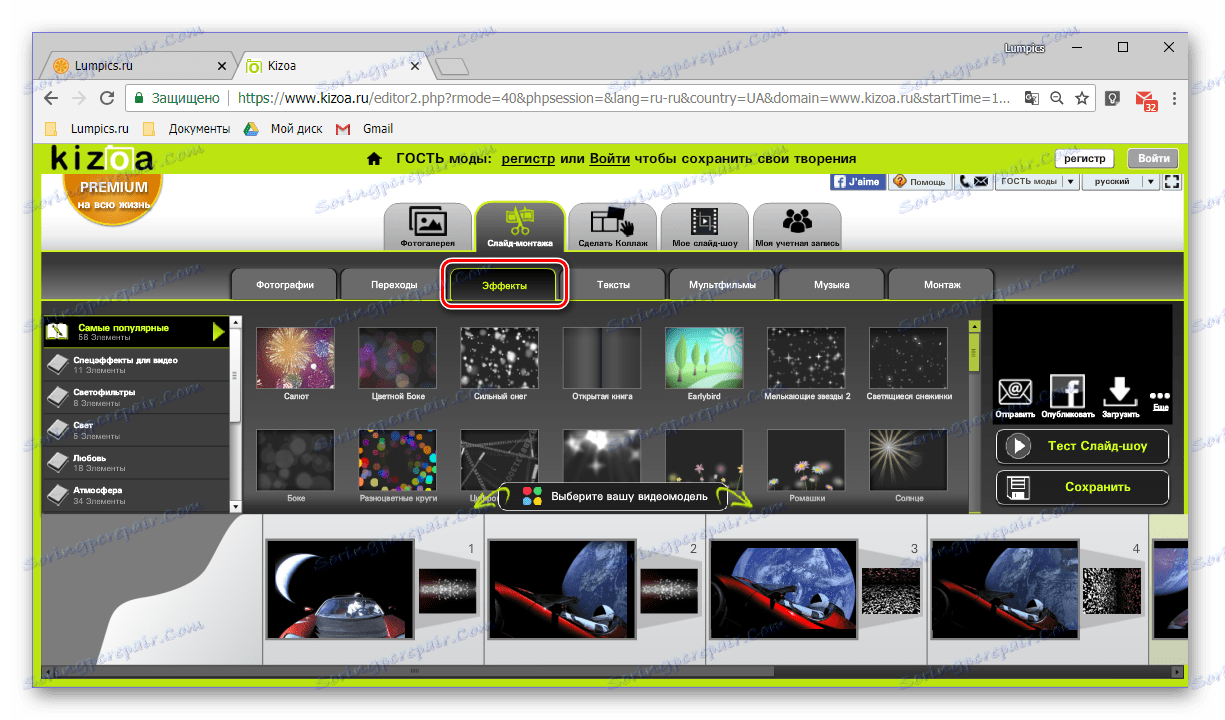Select slide 2 photo in timeline

[562, 589]
